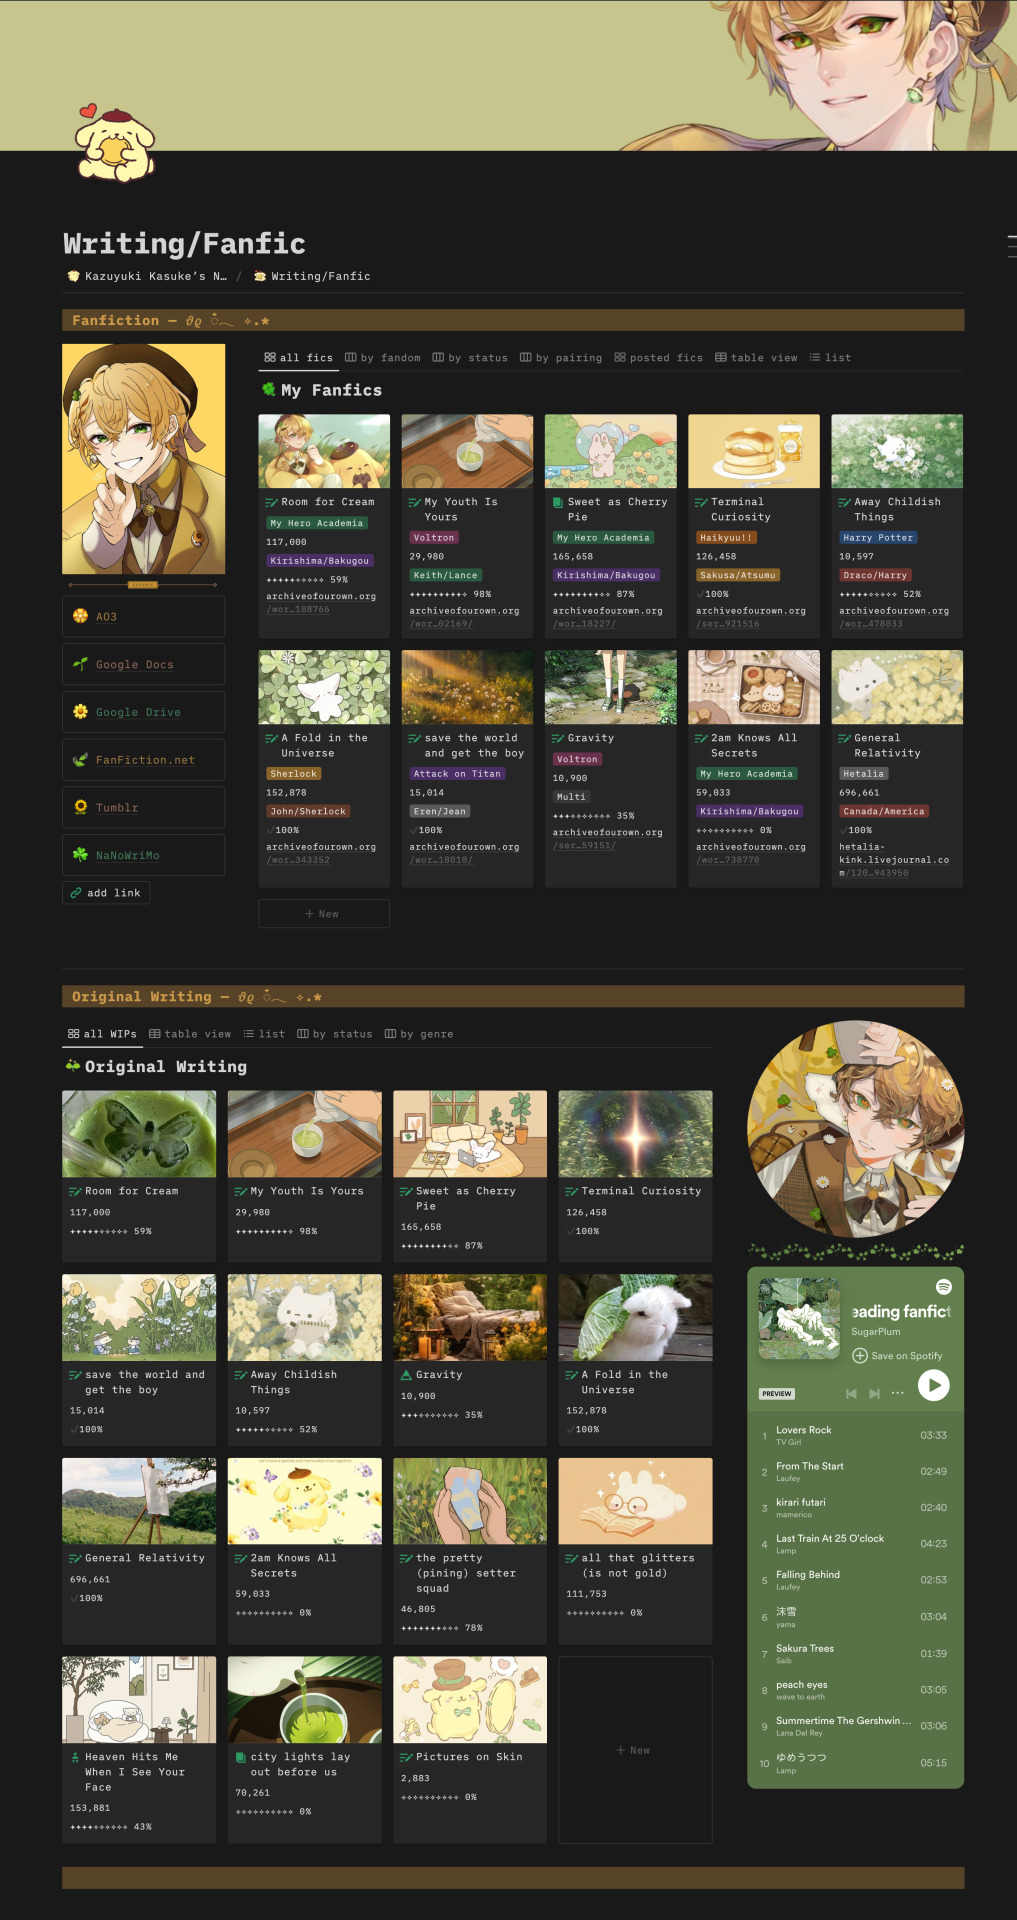Click the pencil icon on Pictures on Skin card
Screen dimensions: 1017x1920
click(x=406, y=1757)
